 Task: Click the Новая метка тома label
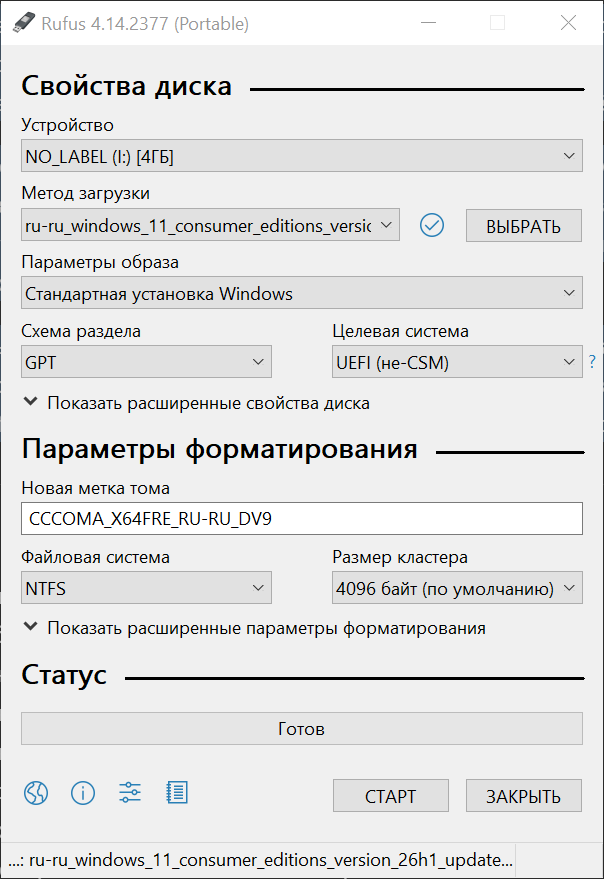[x=95, y=488]
